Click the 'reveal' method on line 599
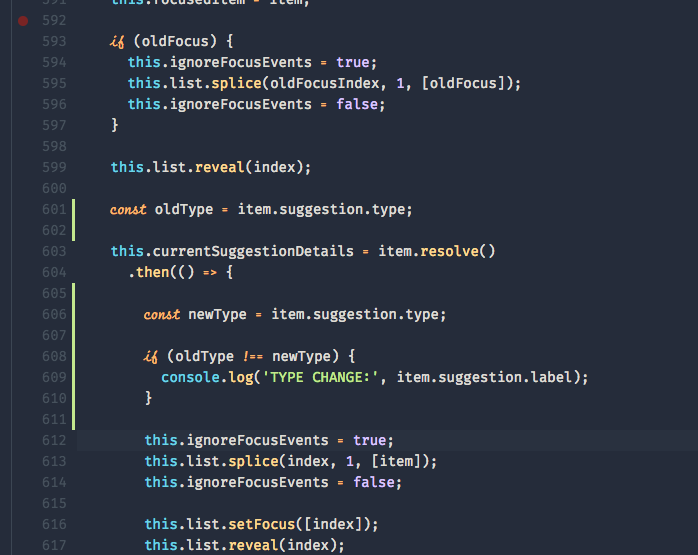The image size is (698, 555). point(220,167)
